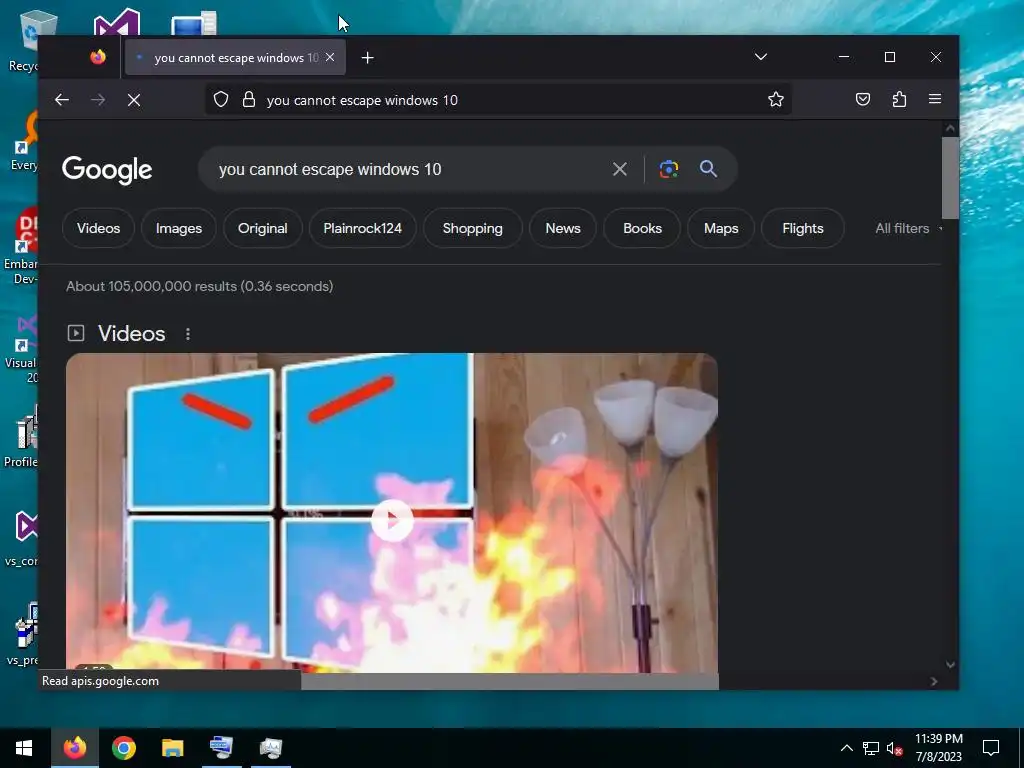The image size is (1024, 768).
Task: Go back using the browser back arrow
Action: coord(62,100)
